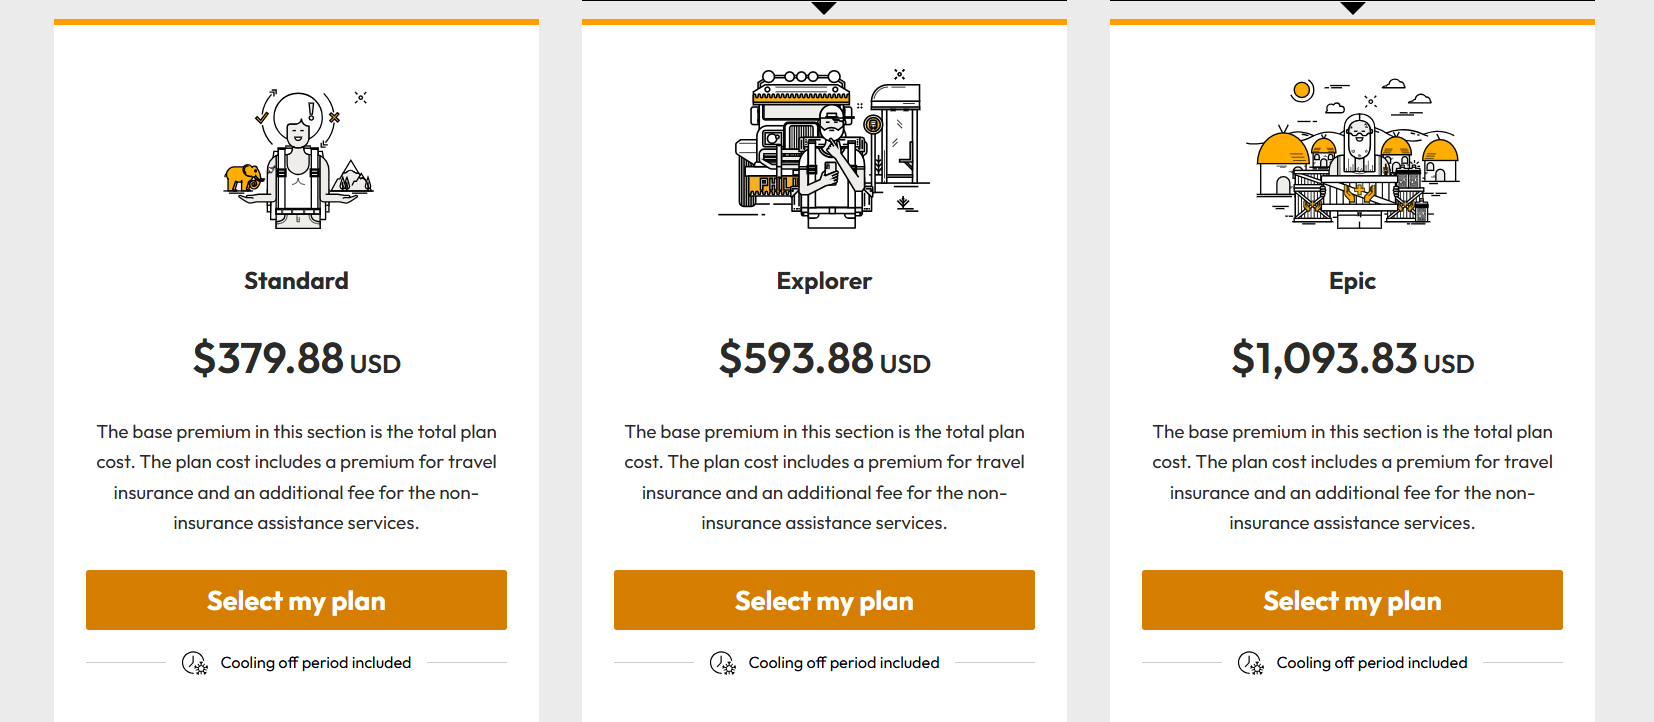Click the cooling off clock icon under Explorer plan
Viewport: 1654px width, 722px height.
coord(722,661)
